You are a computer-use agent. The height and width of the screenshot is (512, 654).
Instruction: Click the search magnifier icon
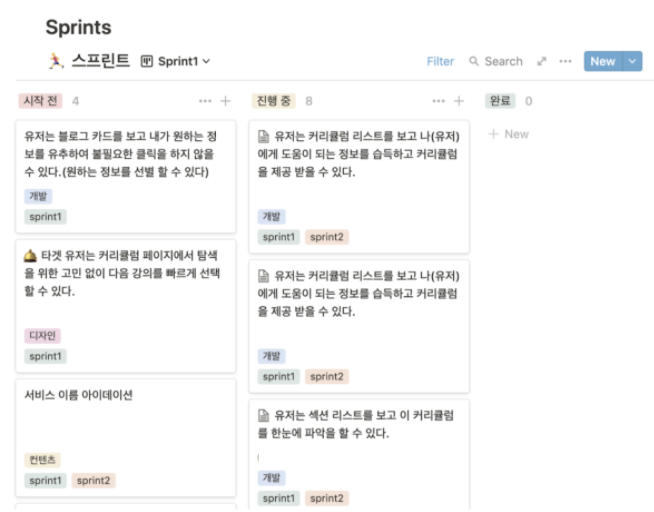474,61
